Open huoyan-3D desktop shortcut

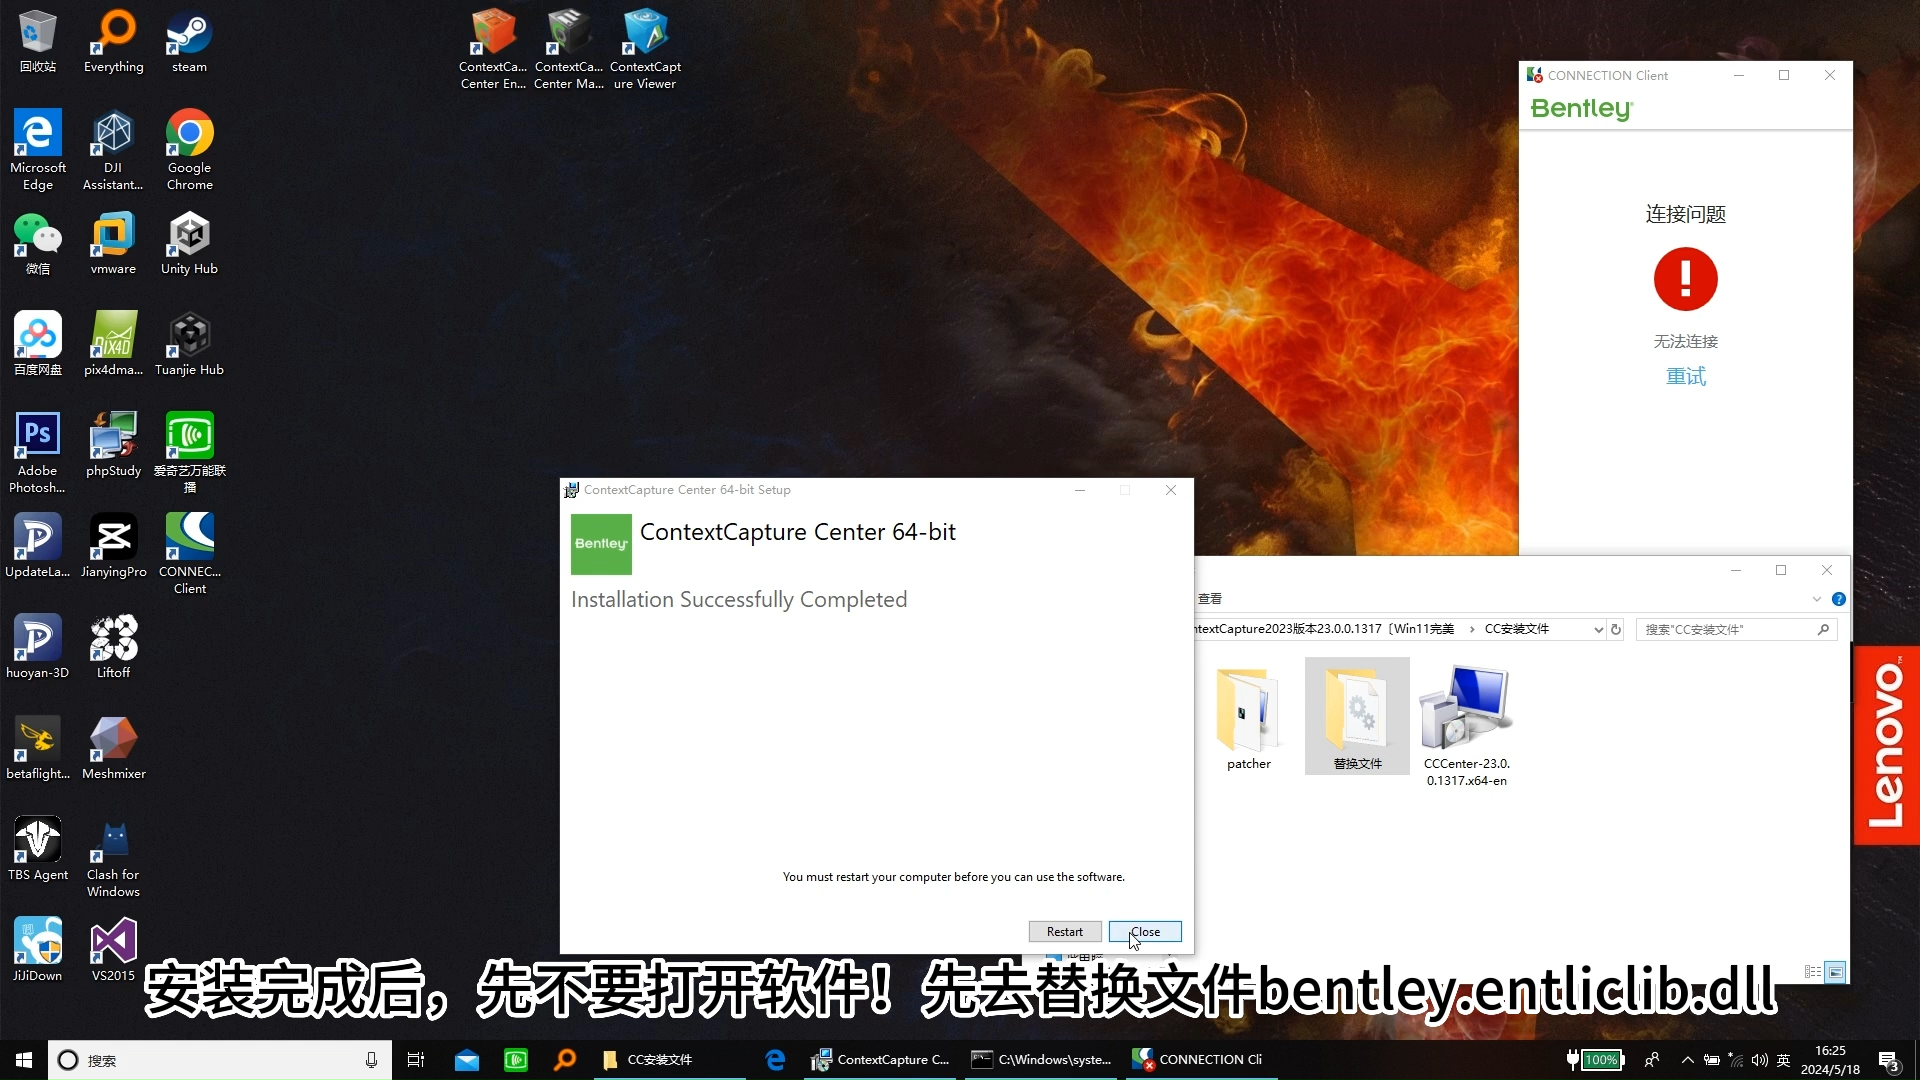tap(38, 647)
